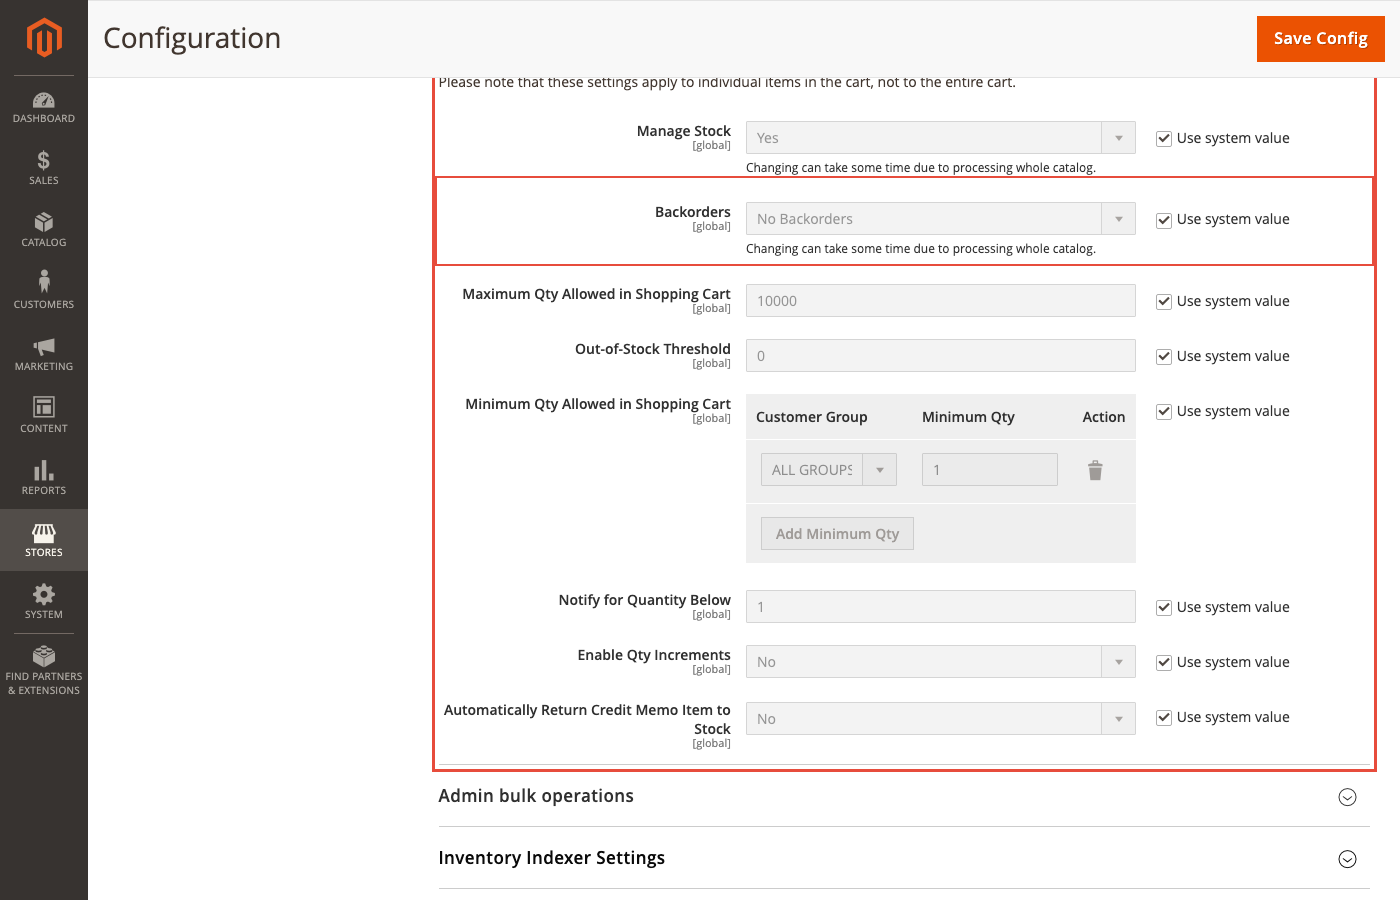The width and height of the screenshot is (1400, 900).
Task: Open the Backorders dropdown
Action: 1119,218
